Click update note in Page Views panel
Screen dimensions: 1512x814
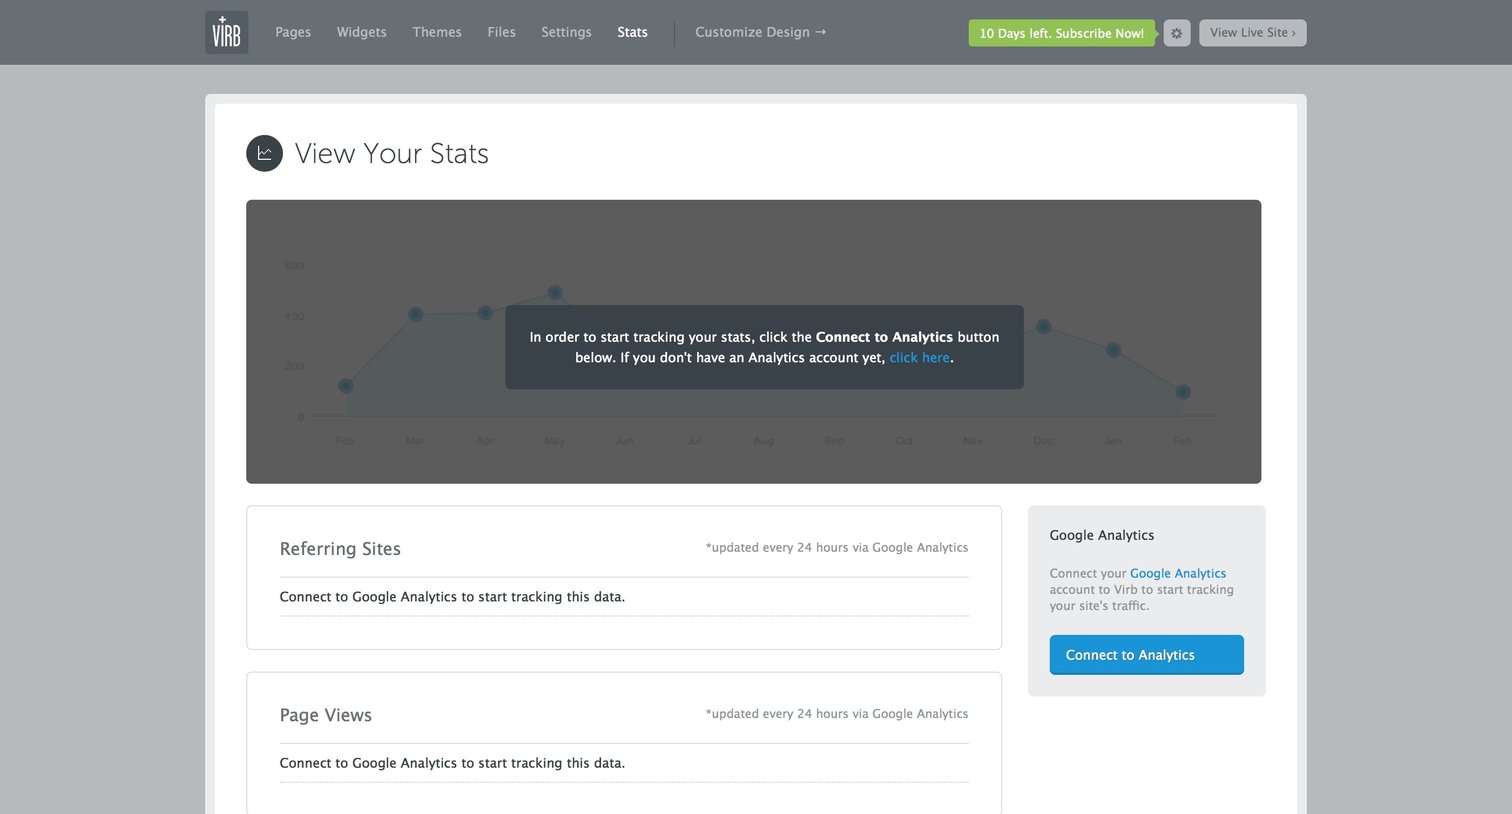pyautogui.click(x=837, y=714)
